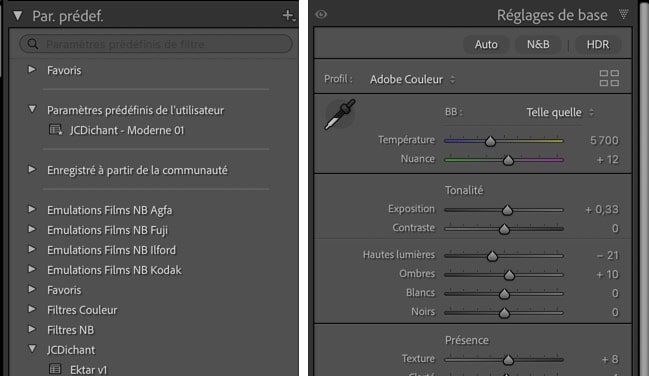Expand the first Favoris group at top
Screen dimensions: 649x376
click(x=32, y=70)
